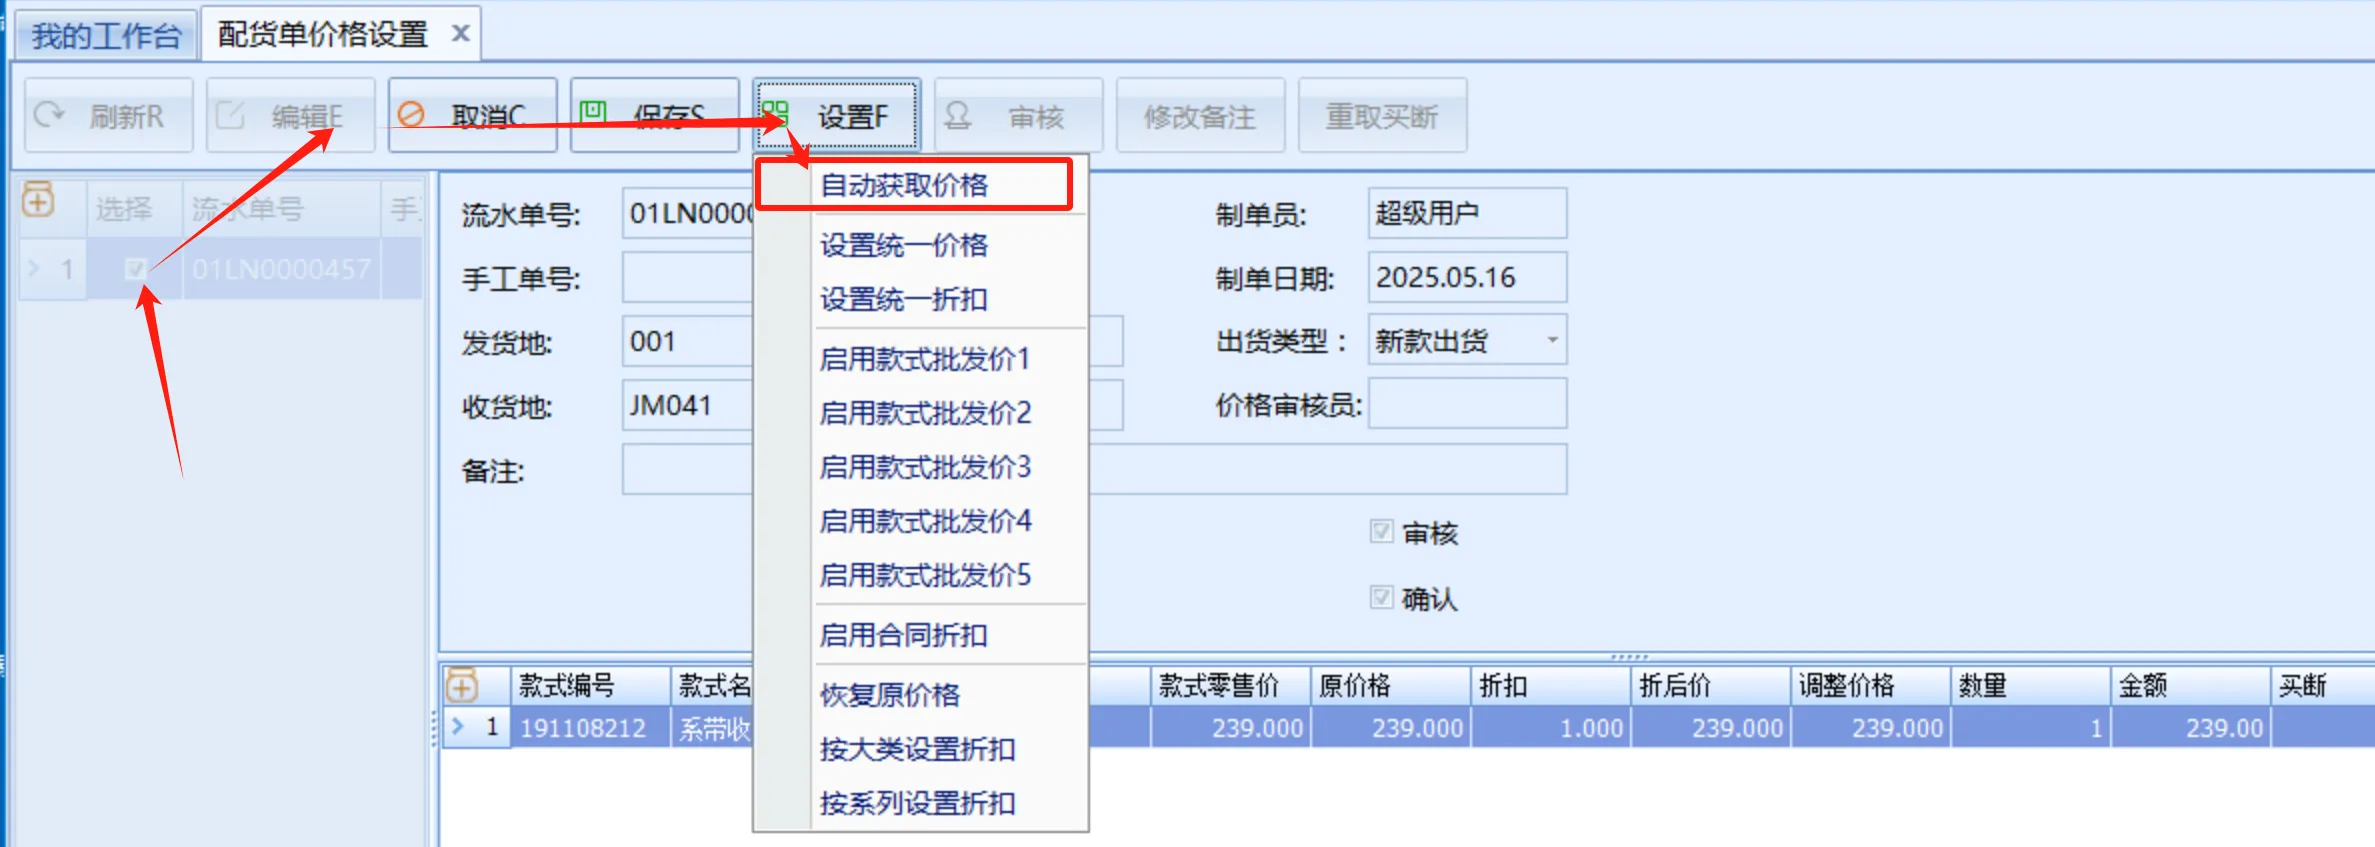Switch to the 我的工作台 tab
This screenshot has height=847, width=2375.
click(106, 36)
